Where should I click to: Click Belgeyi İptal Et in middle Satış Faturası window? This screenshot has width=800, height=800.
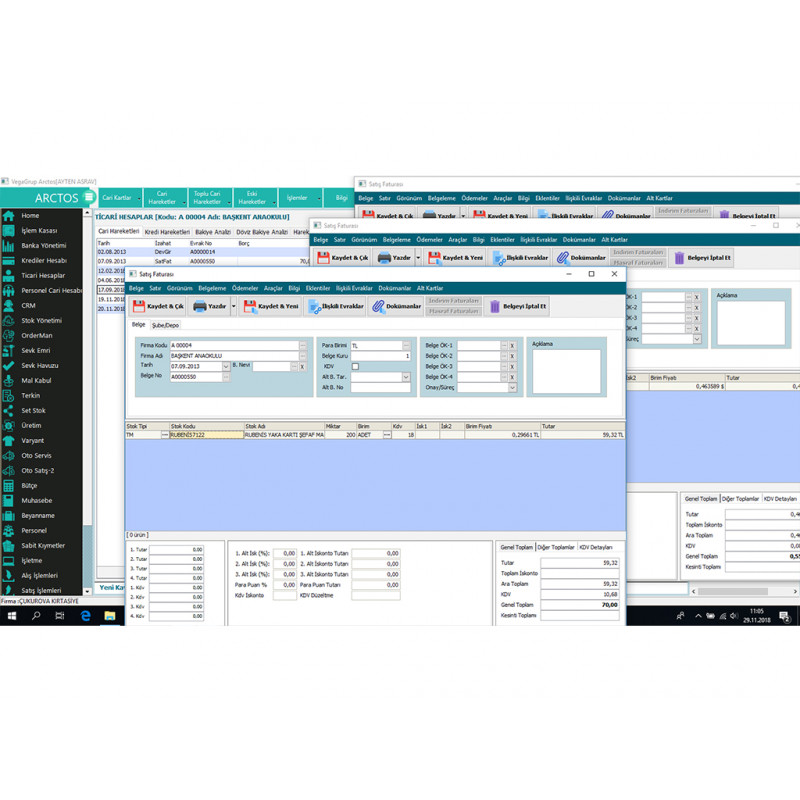tap(702, 258)
